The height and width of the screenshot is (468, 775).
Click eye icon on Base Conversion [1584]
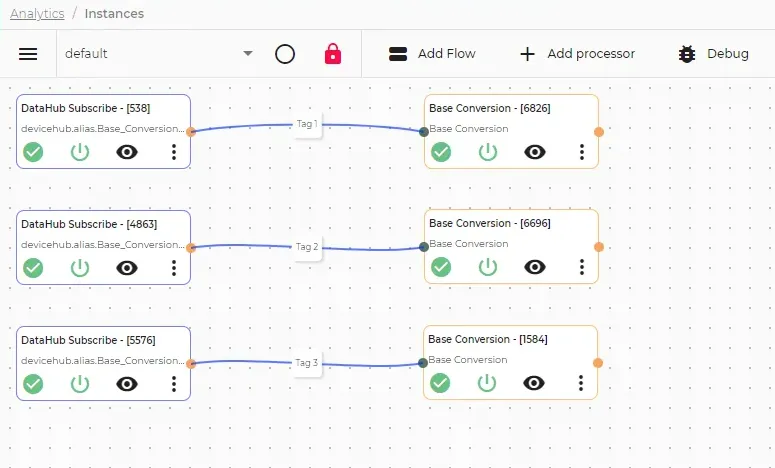(534, 383)
